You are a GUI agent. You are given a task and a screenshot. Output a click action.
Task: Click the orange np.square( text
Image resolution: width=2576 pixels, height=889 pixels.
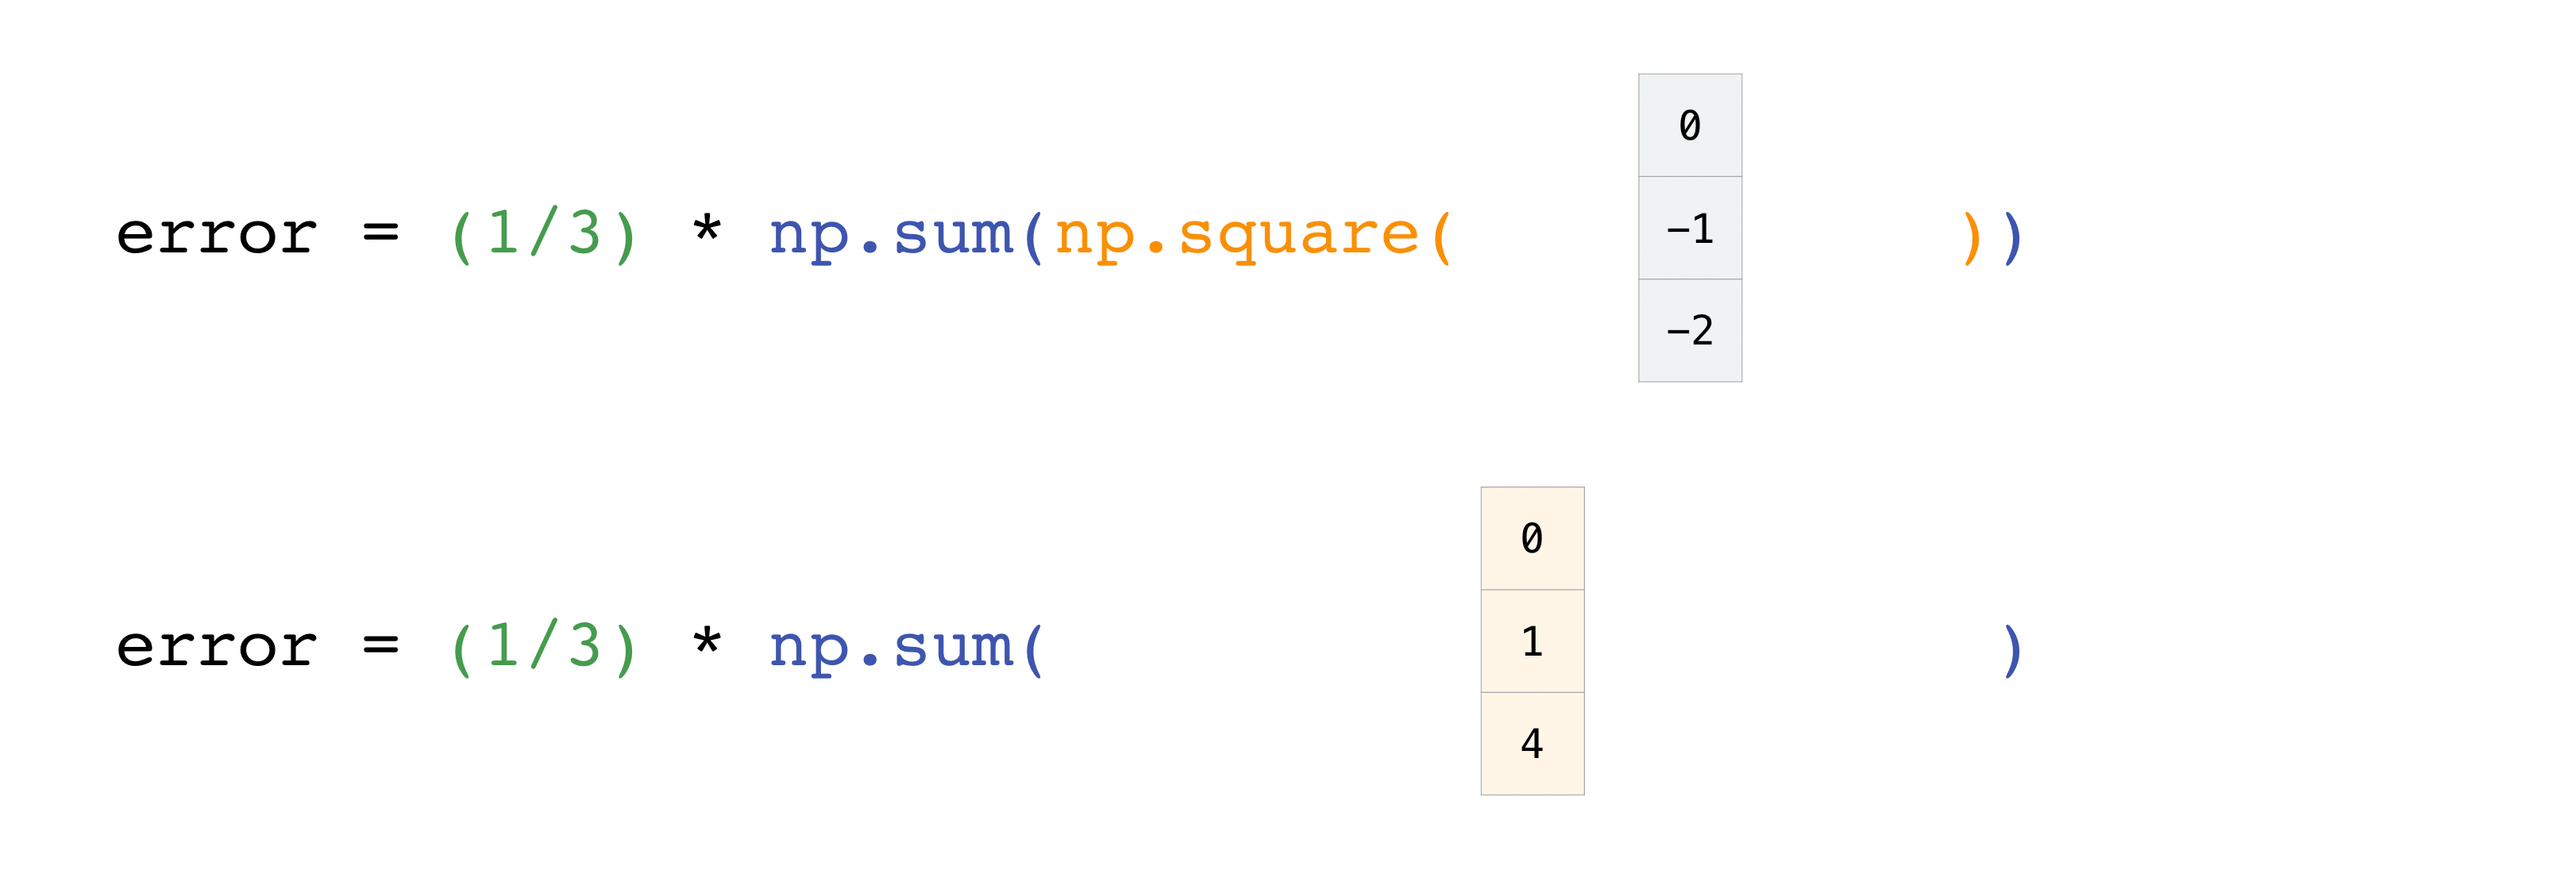click(1252, 236)
